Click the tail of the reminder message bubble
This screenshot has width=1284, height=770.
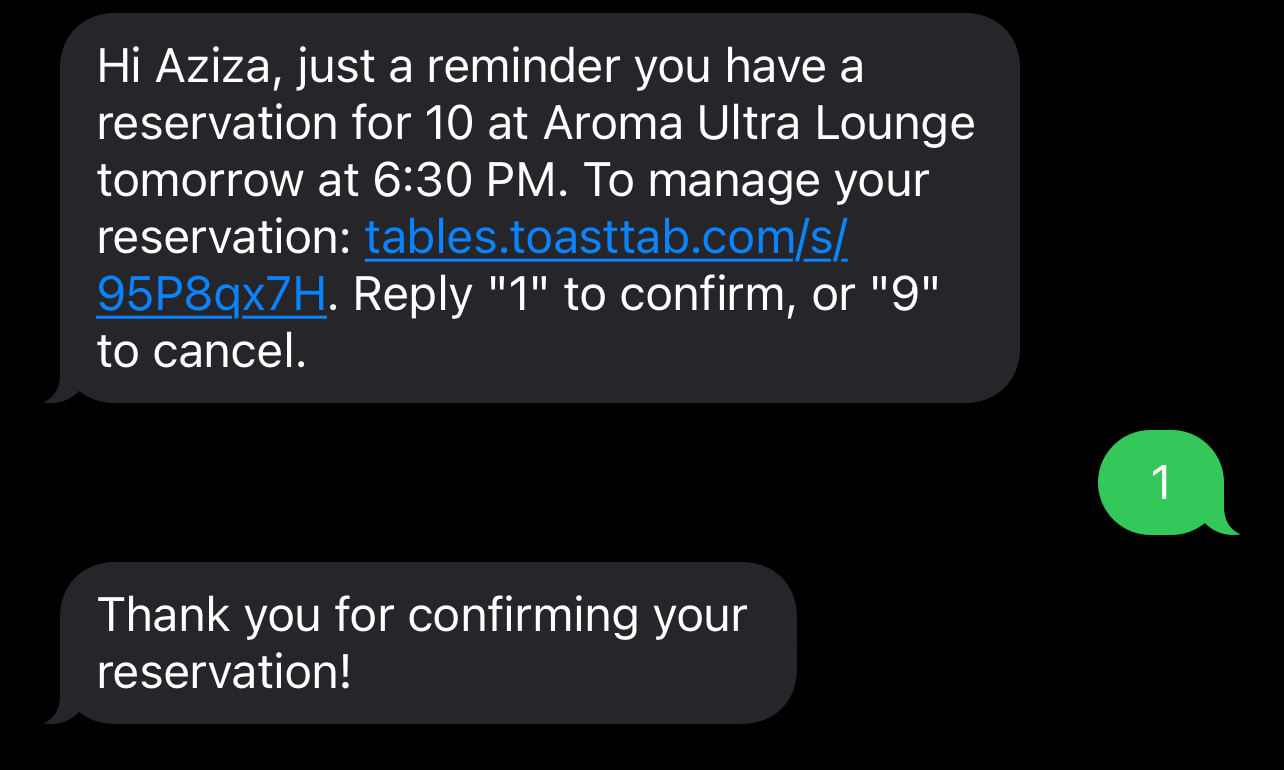(58, 394)
